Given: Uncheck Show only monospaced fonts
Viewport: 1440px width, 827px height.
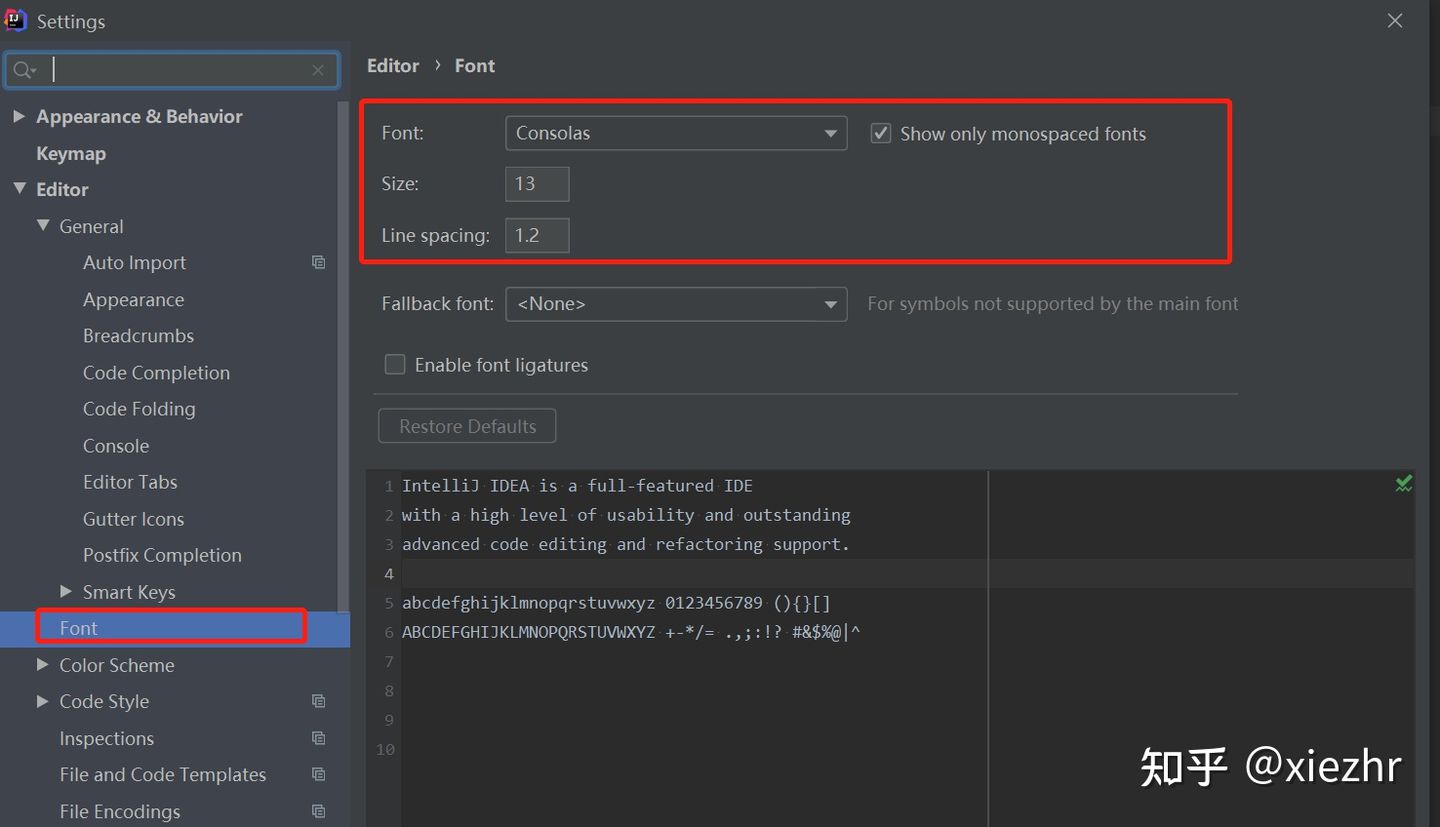Looking at the screenshot, I should tap(880, 132).
